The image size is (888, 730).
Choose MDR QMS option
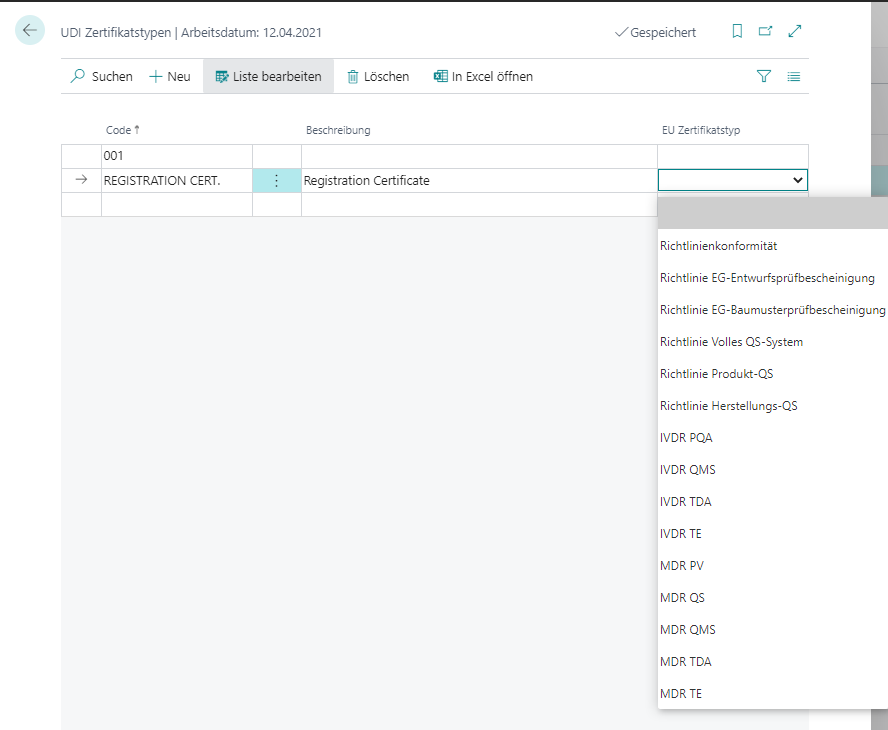click(688, 630)
